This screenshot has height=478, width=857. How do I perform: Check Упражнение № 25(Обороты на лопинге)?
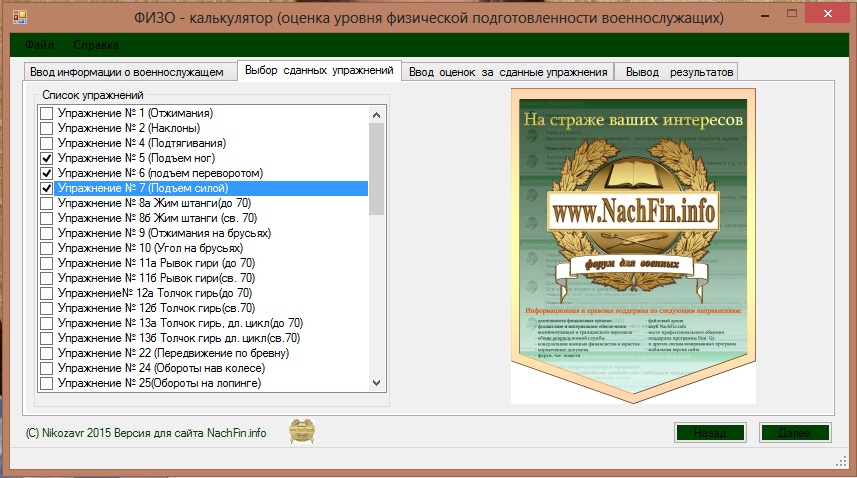(46, 383)
